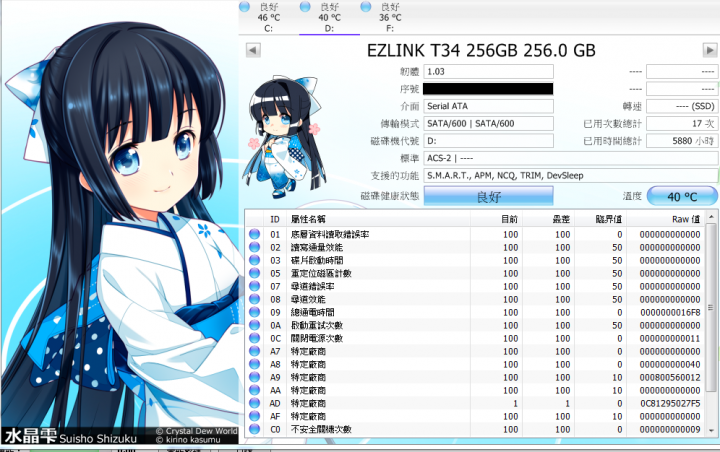Click the 屬性名稱 column header
720x452 pixels.
point(378,219)
